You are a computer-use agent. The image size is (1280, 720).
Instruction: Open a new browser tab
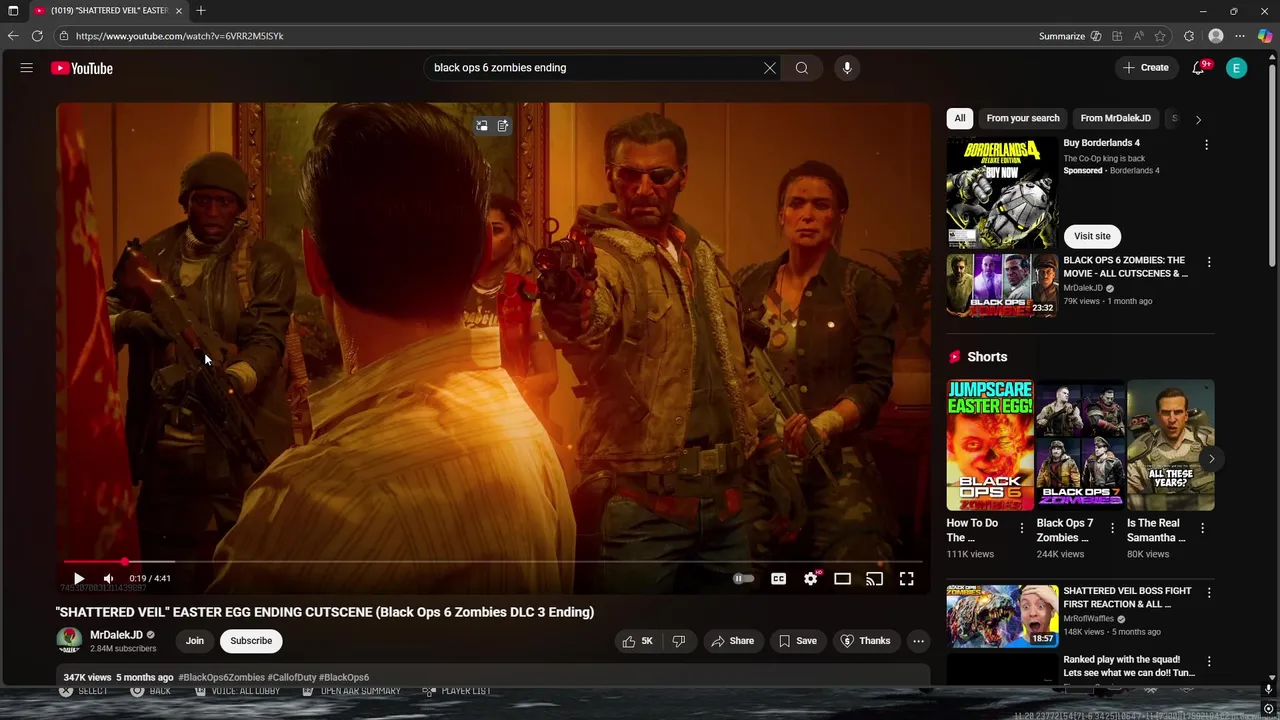point(201,11)
